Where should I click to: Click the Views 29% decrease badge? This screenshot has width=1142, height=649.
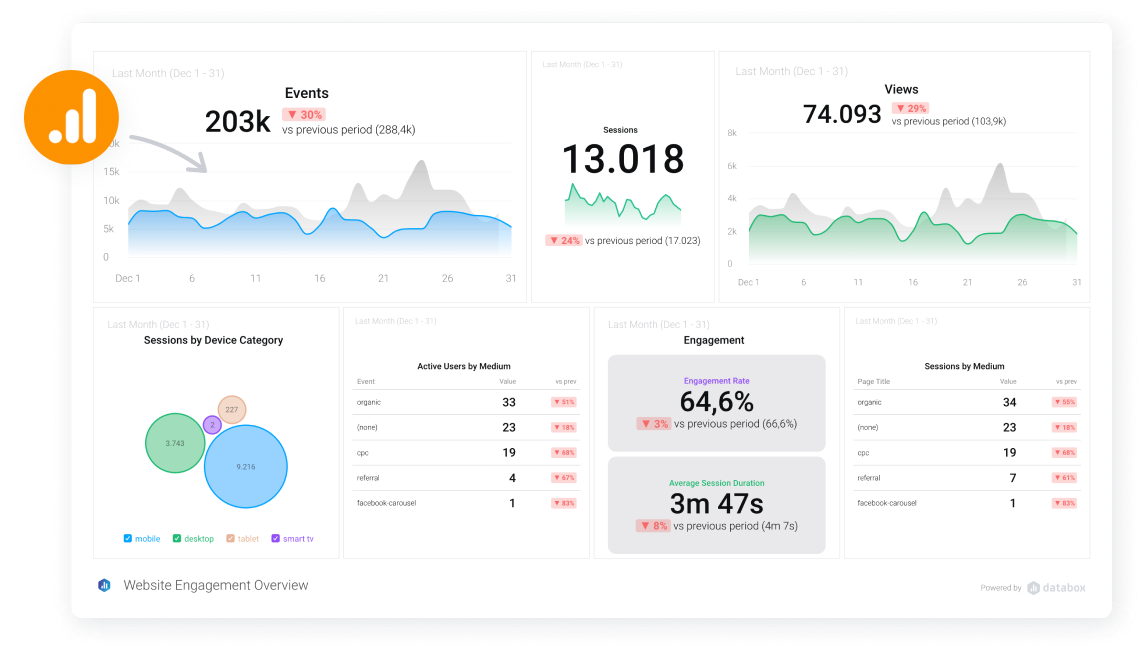(910, 108)
